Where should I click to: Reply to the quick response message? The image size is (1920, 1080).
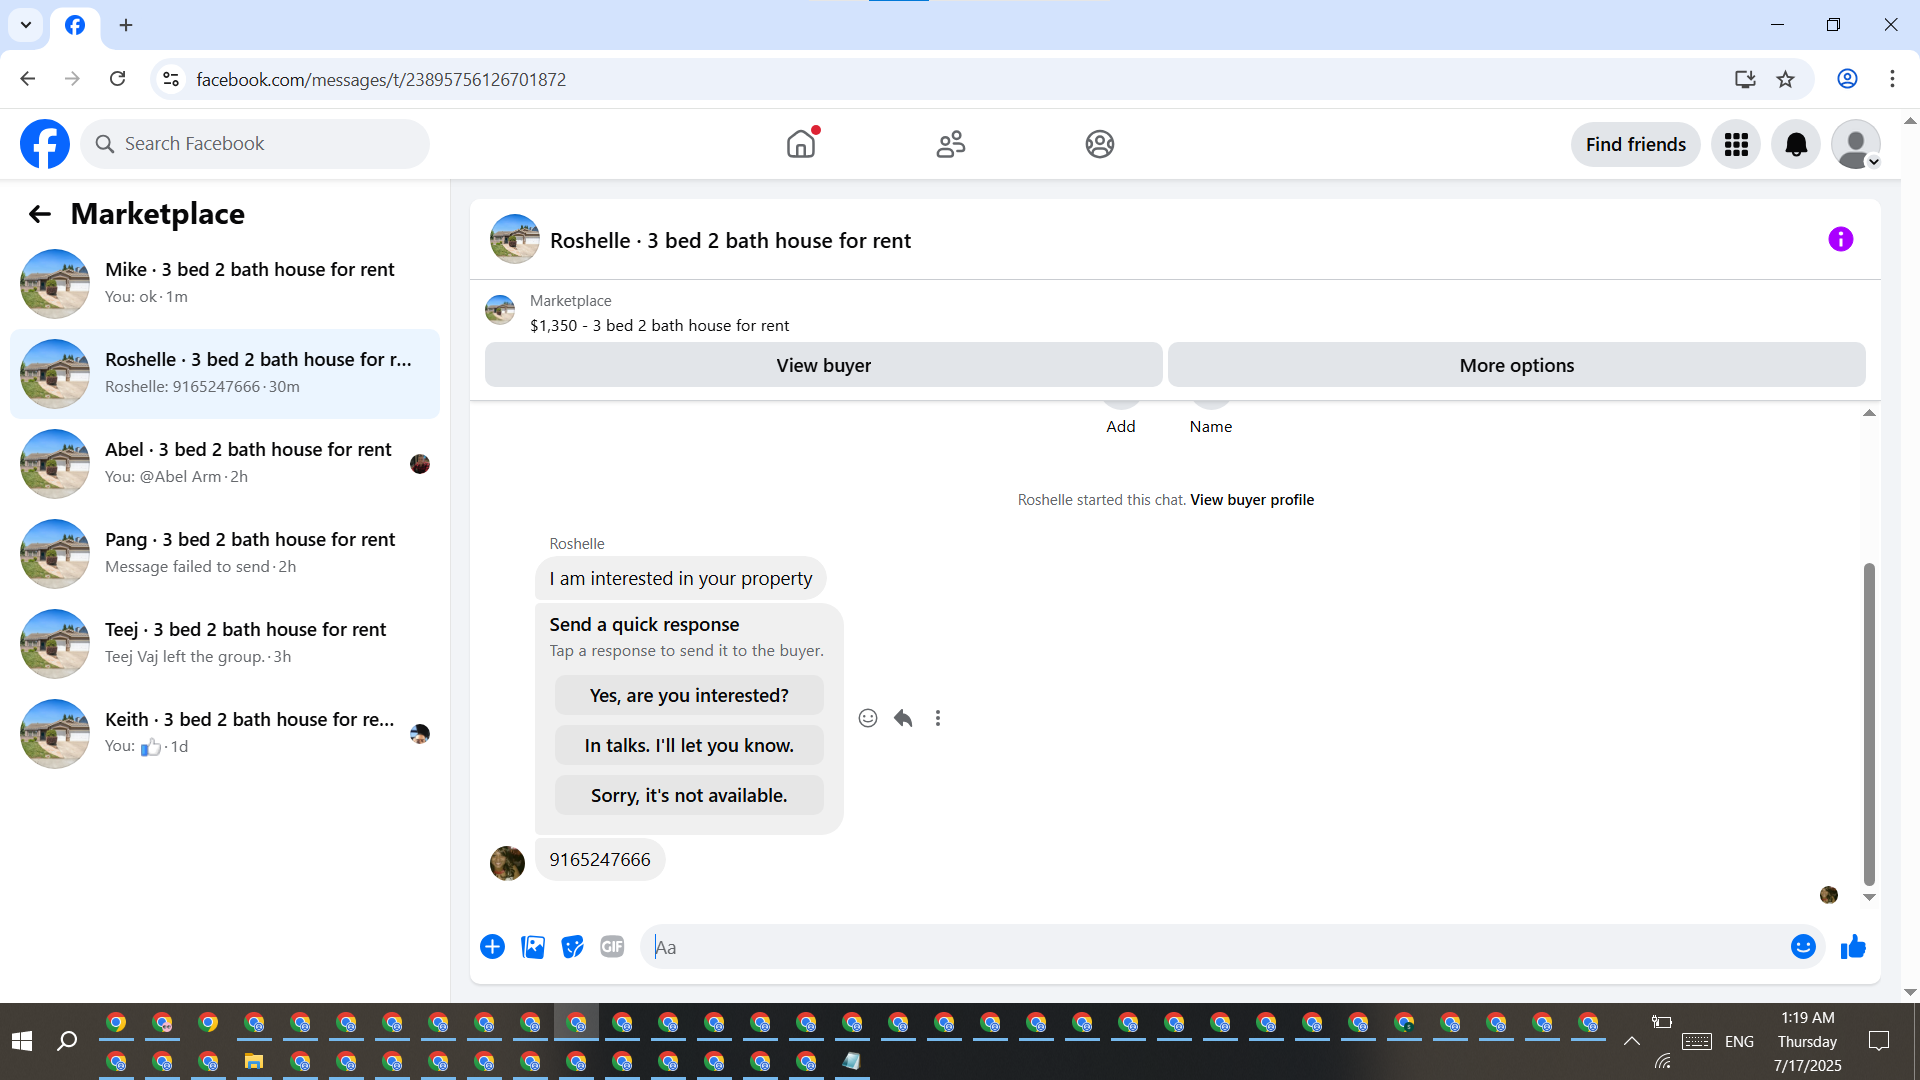903,718
